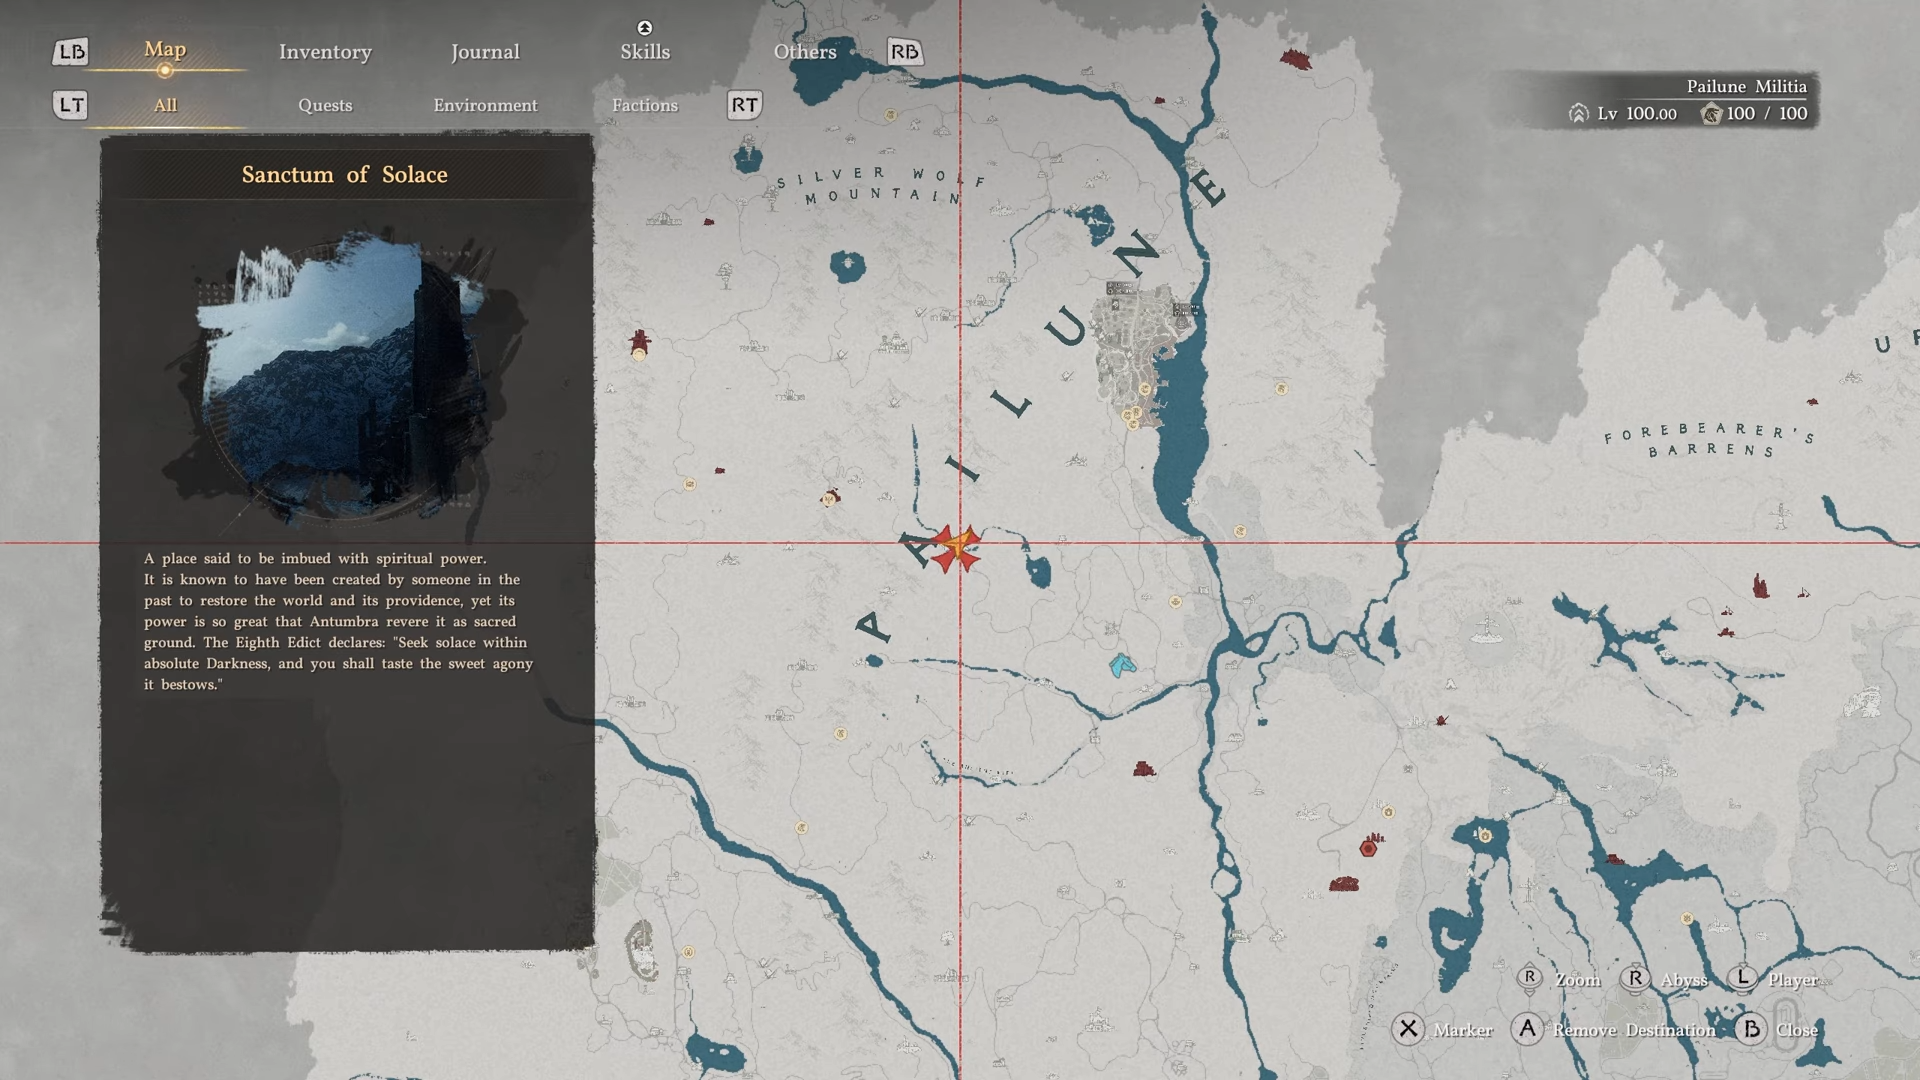1920x1080 pixels.
Task: Open the Skills tab
Action: [645, 52]
